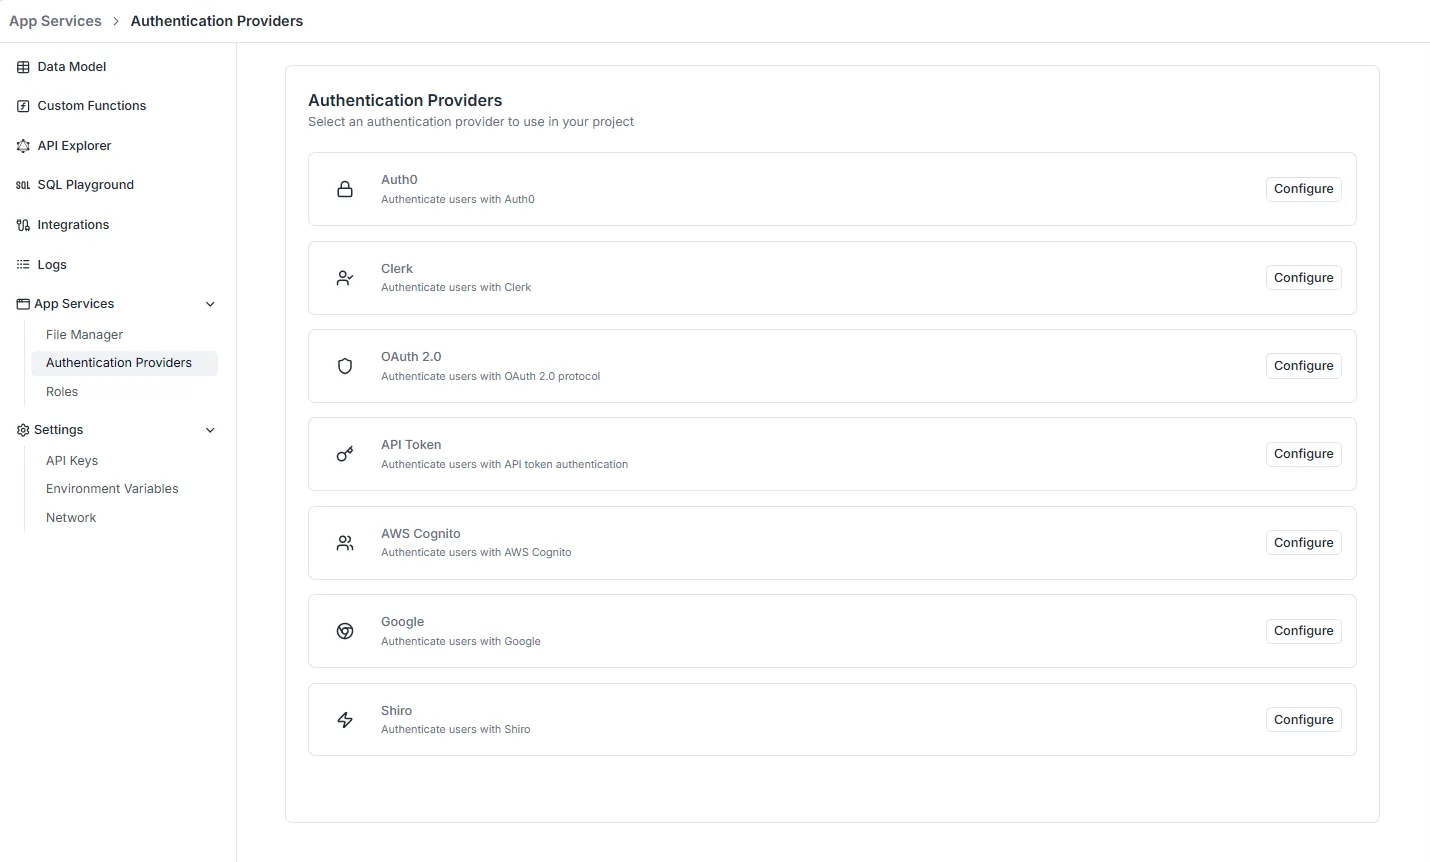Click the API Token key icon

(x=345, y=454)
